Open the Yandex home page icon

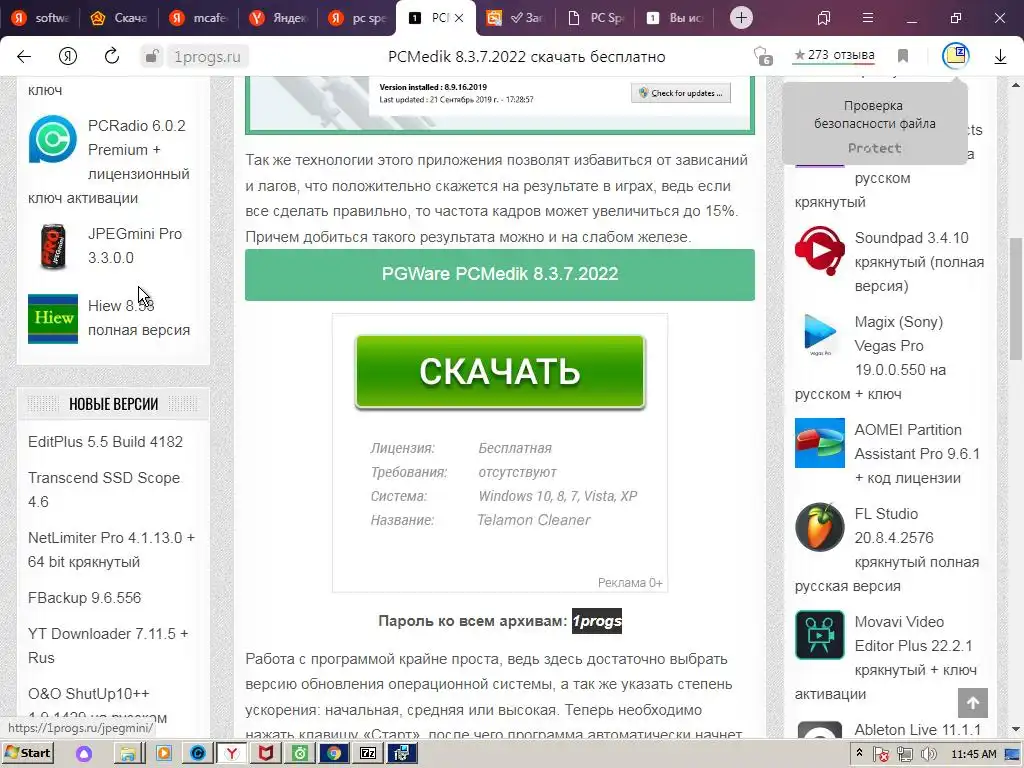click(68, 57)
